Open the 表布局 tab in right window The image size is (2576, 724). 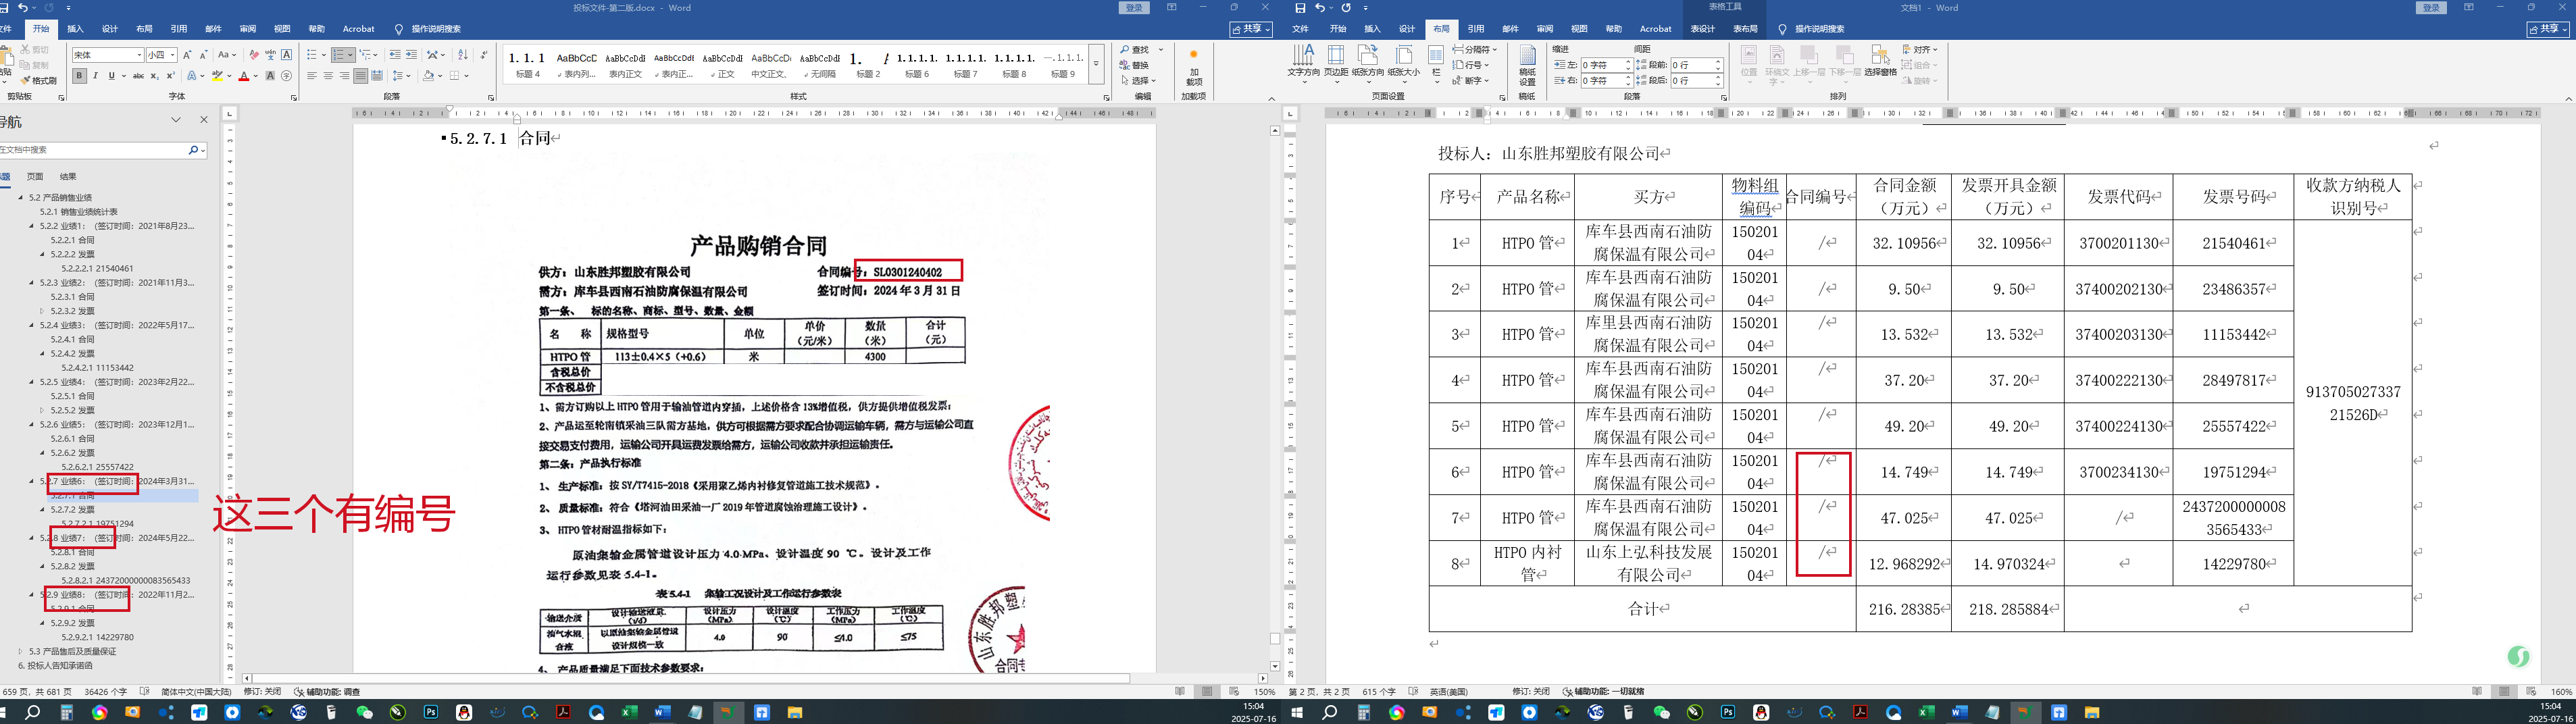[x=1745, y=29]
